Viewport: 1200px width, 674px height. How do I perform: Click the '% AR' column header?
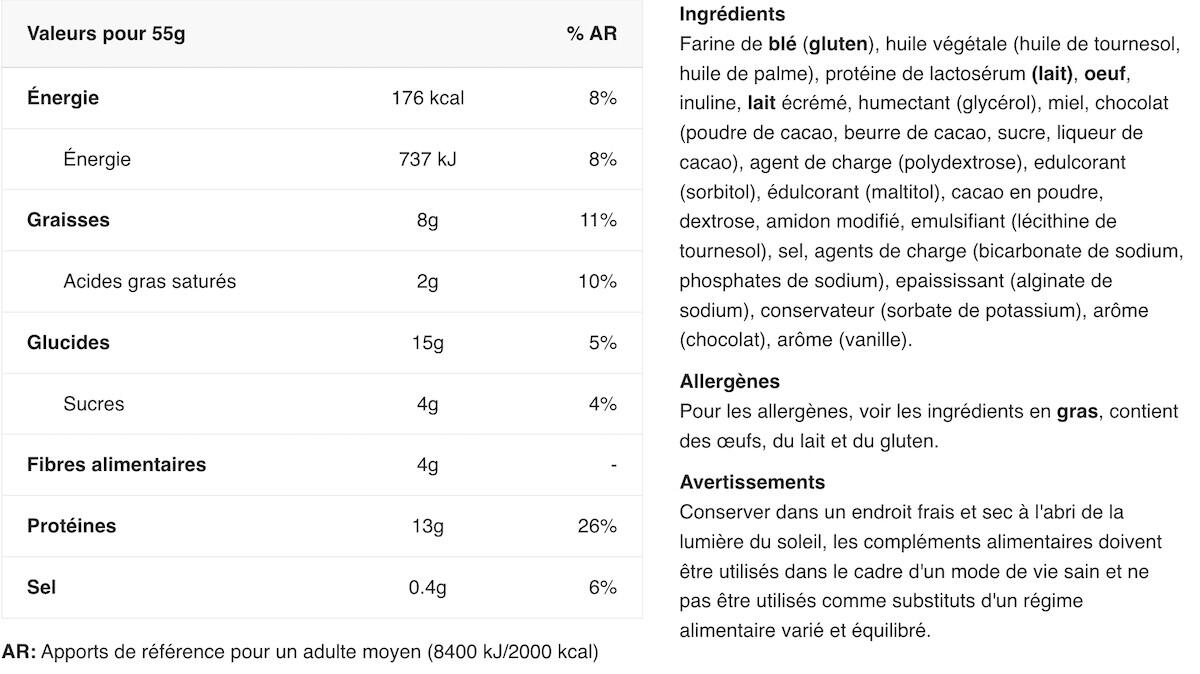592,33
